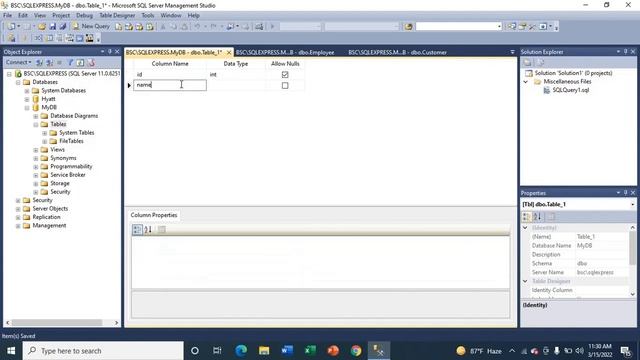Click the Windows taskbar search box
The height and width of the screenshot is (360, 640).
(103, 351)
